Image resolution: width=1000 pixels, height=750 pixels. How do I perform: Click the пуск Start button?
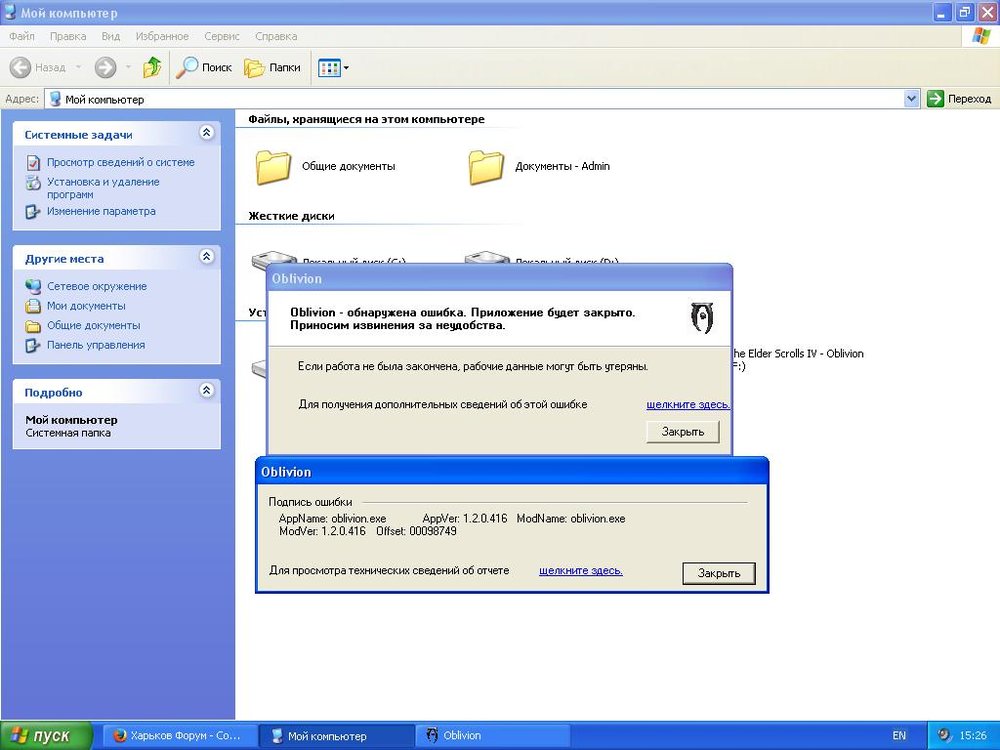coord(46,736)
